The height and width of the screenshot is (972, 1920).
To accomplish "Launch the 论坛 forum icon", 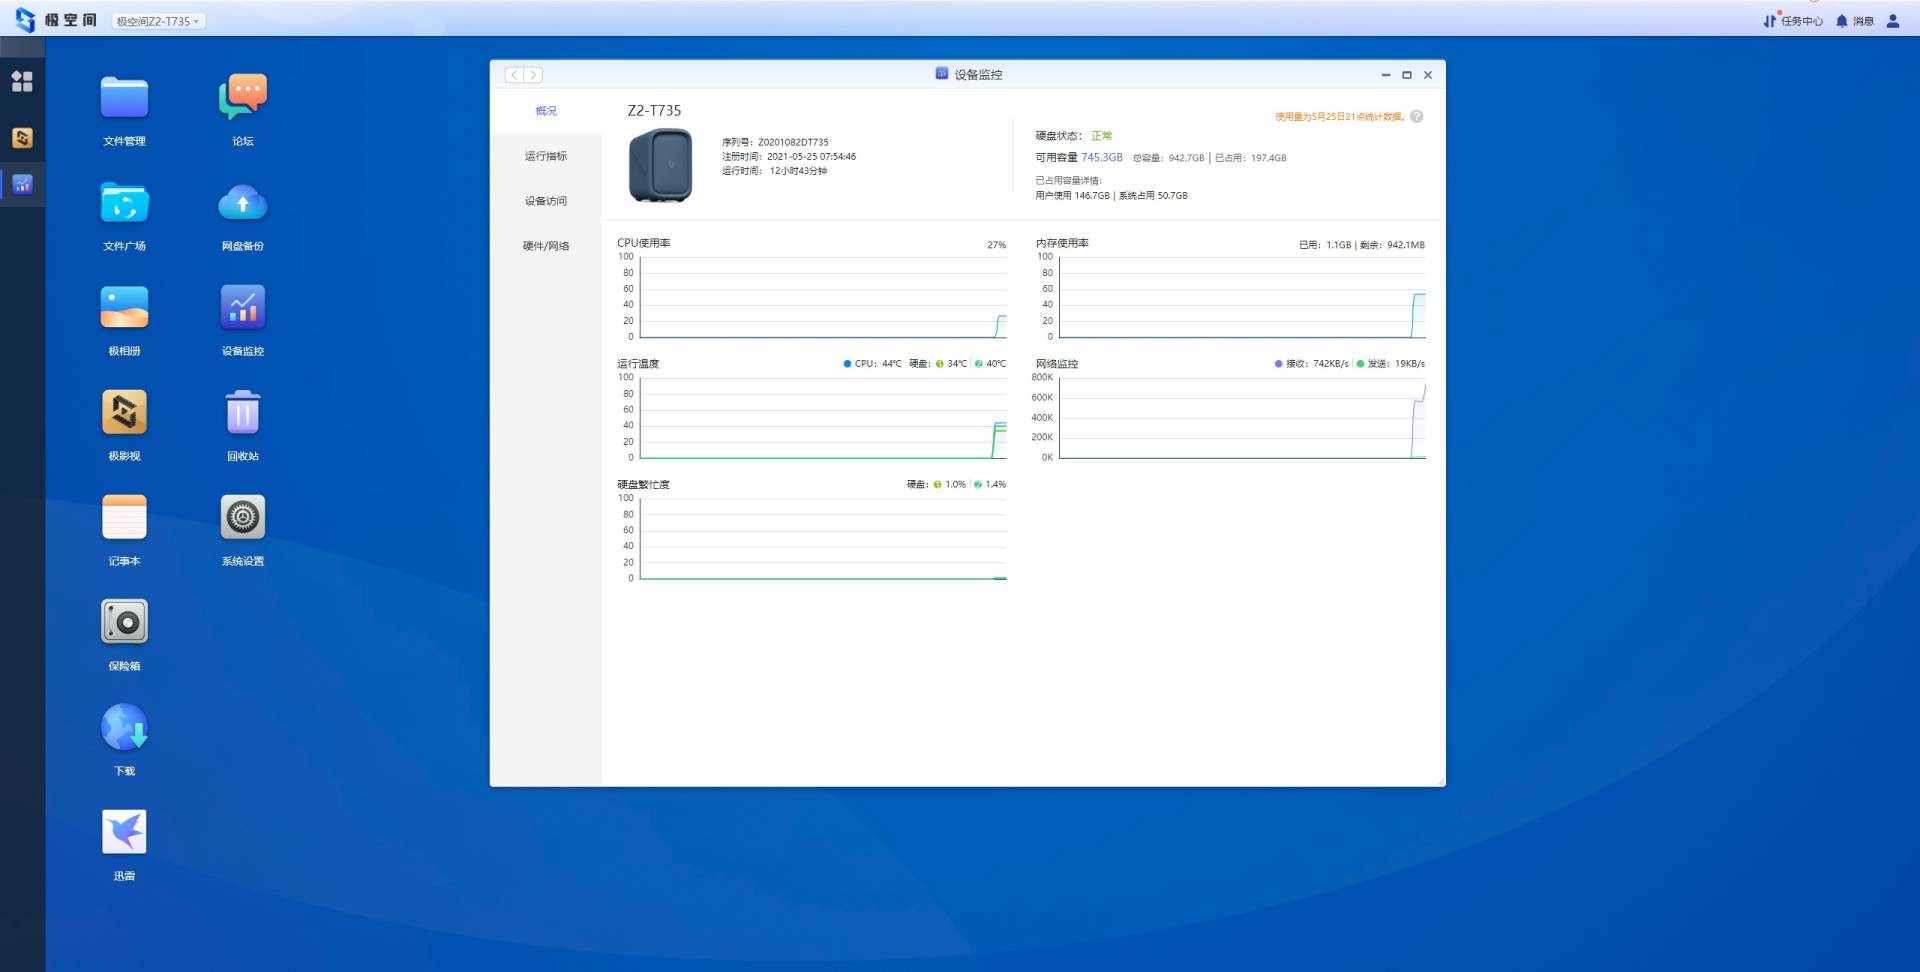I will click(x=242, y=99).
